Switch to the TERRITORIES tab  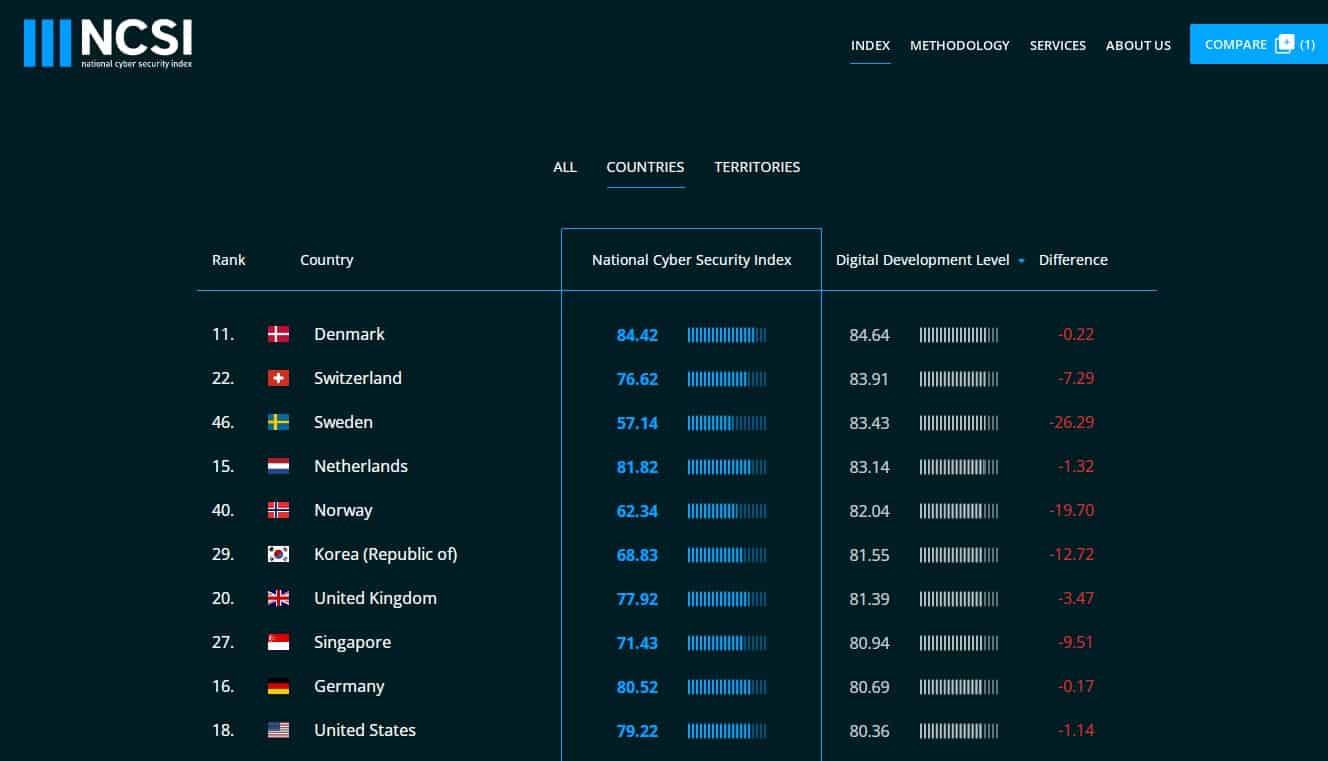(757, 167)
